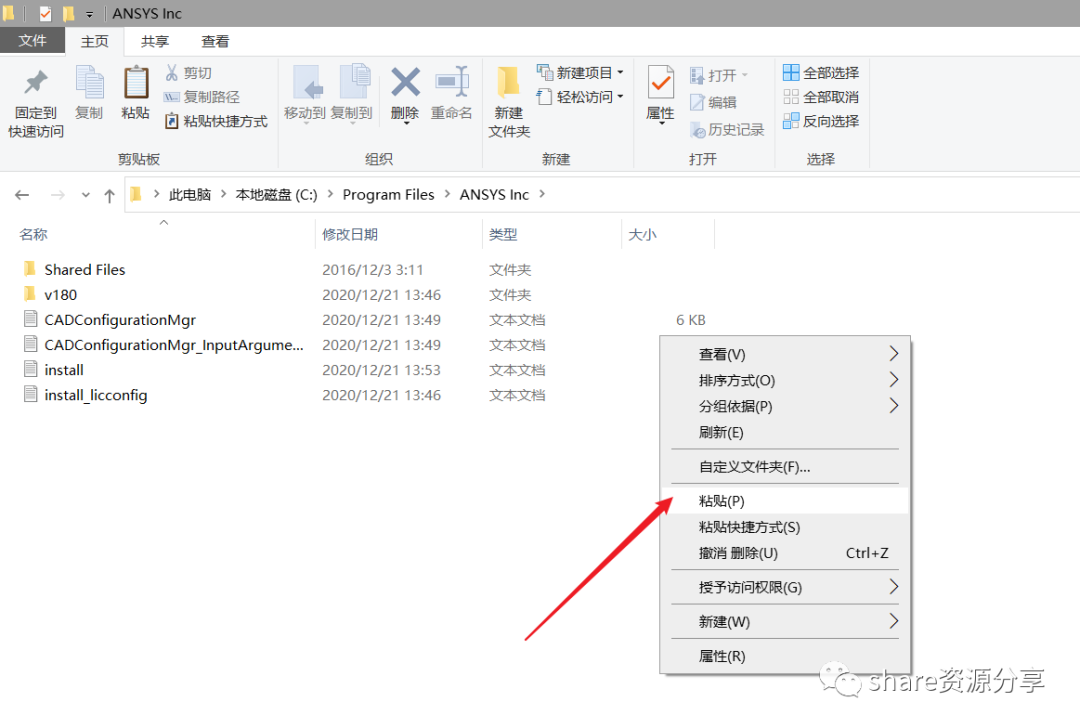Go forward with the right arrow

58,195
